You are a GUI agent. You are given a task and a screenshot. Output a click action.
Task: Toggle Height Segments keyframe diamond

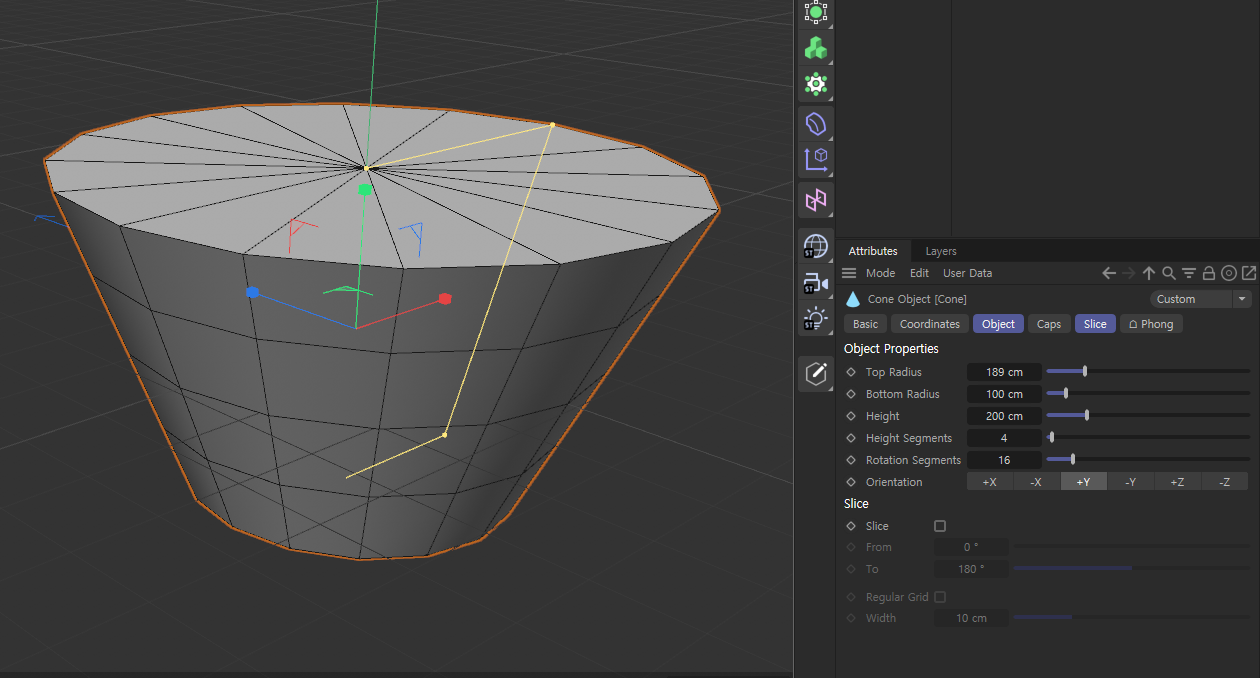851,438
